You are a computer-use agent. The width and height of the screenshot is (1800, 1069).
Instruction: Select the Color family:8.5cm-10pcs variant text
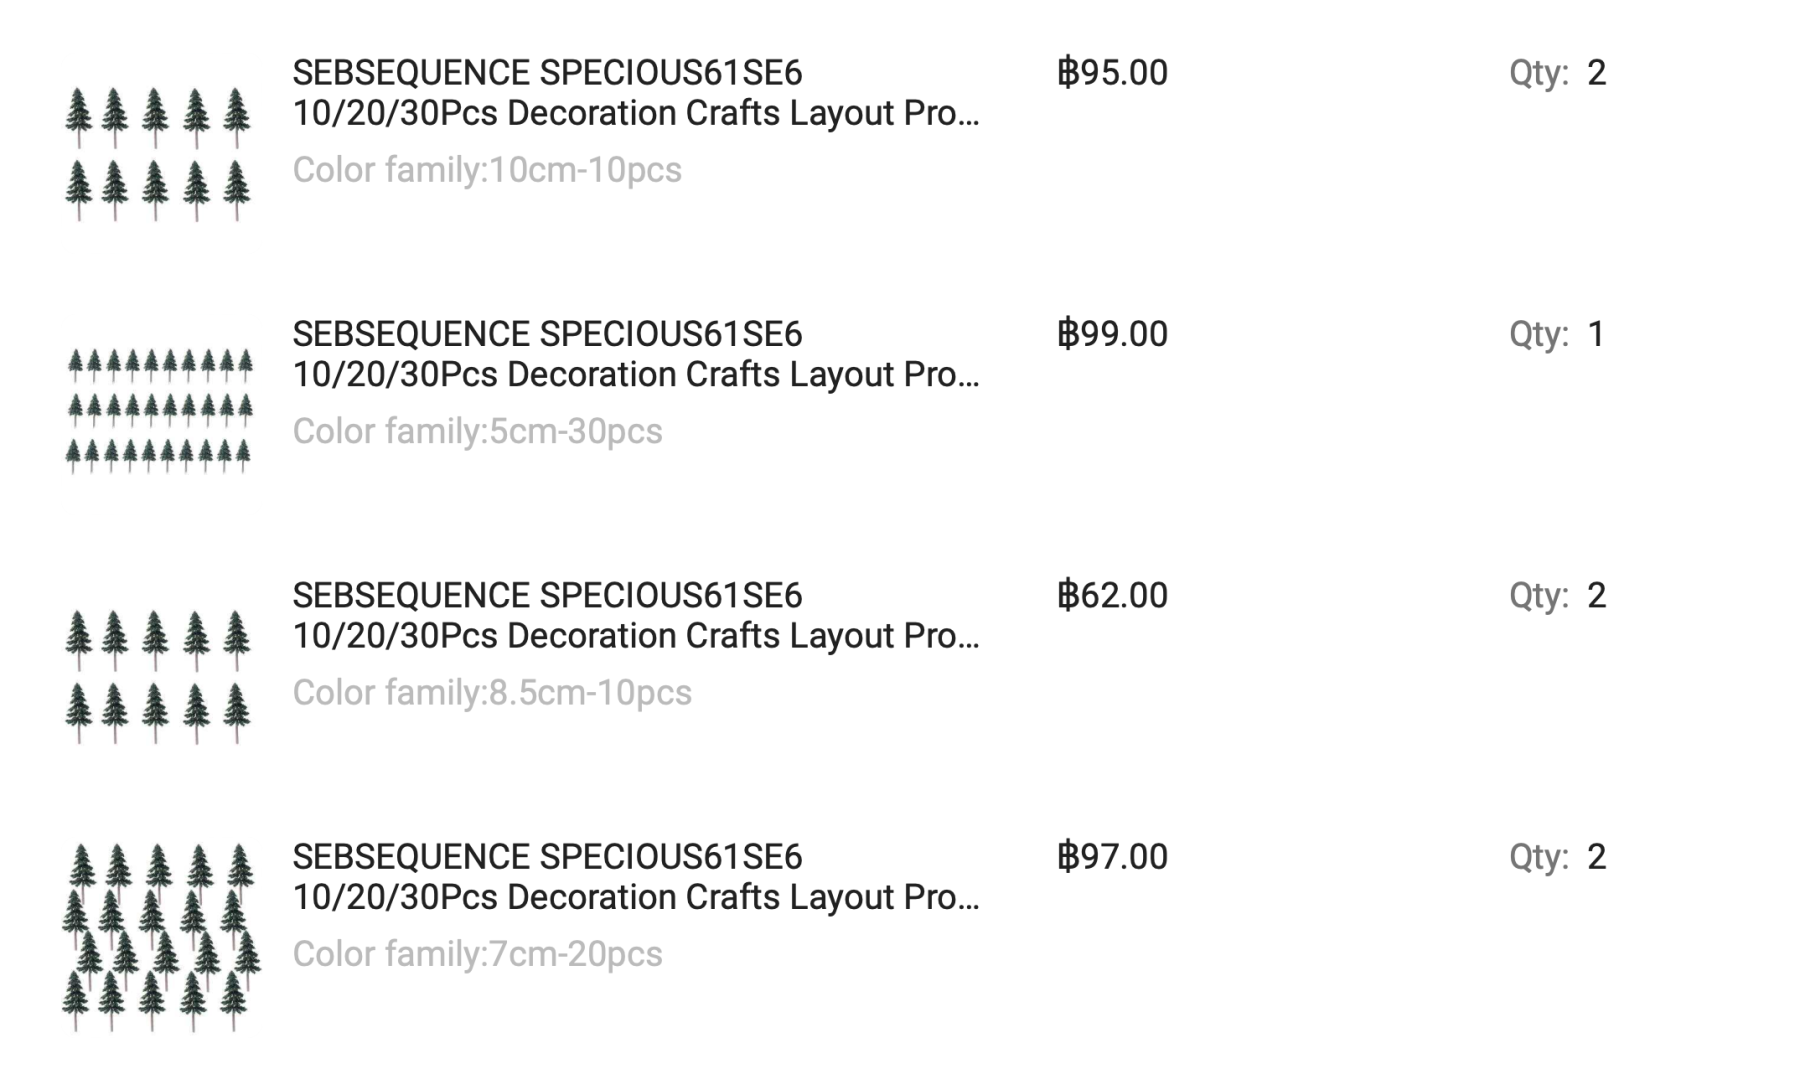point(492,693)
